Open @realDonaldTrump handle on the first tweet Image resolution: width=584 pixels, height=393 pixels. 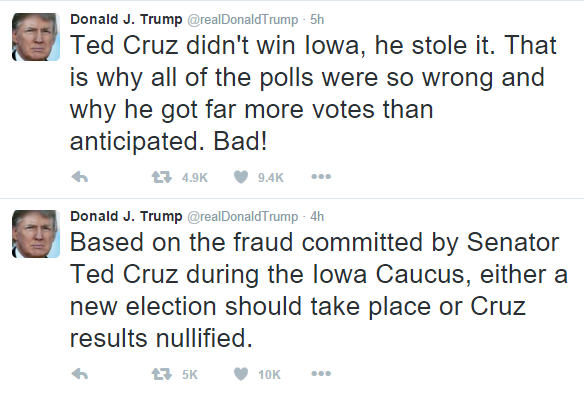(242, 20)
